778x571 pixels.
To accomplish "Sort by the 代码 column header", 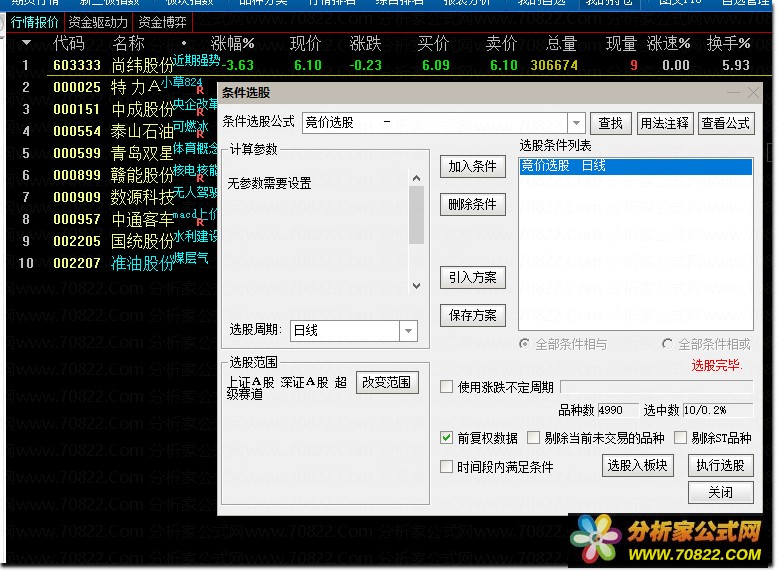I will pyautogui.click(x=68, y=44).
